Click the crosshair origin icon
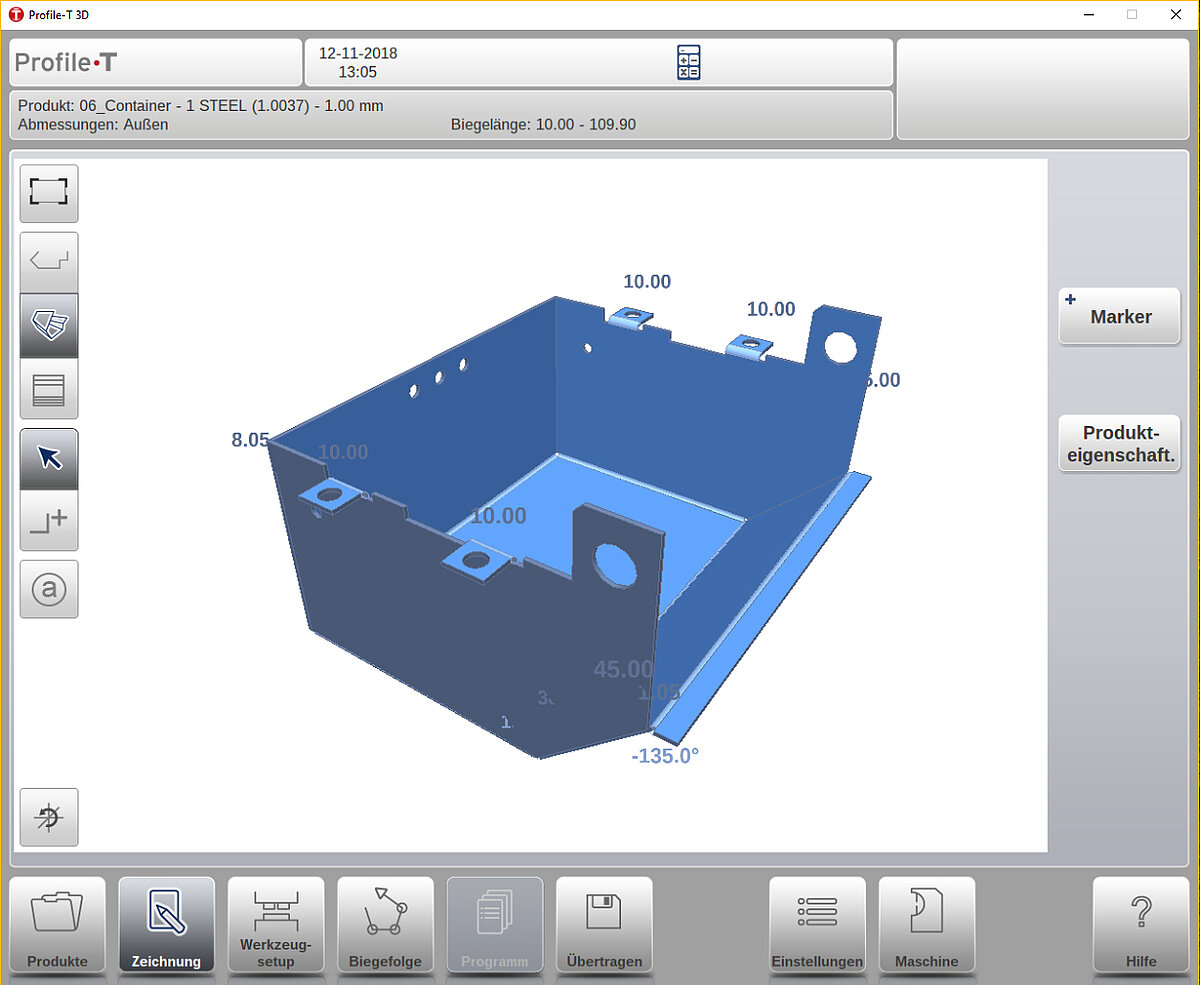 click(49, 817)
